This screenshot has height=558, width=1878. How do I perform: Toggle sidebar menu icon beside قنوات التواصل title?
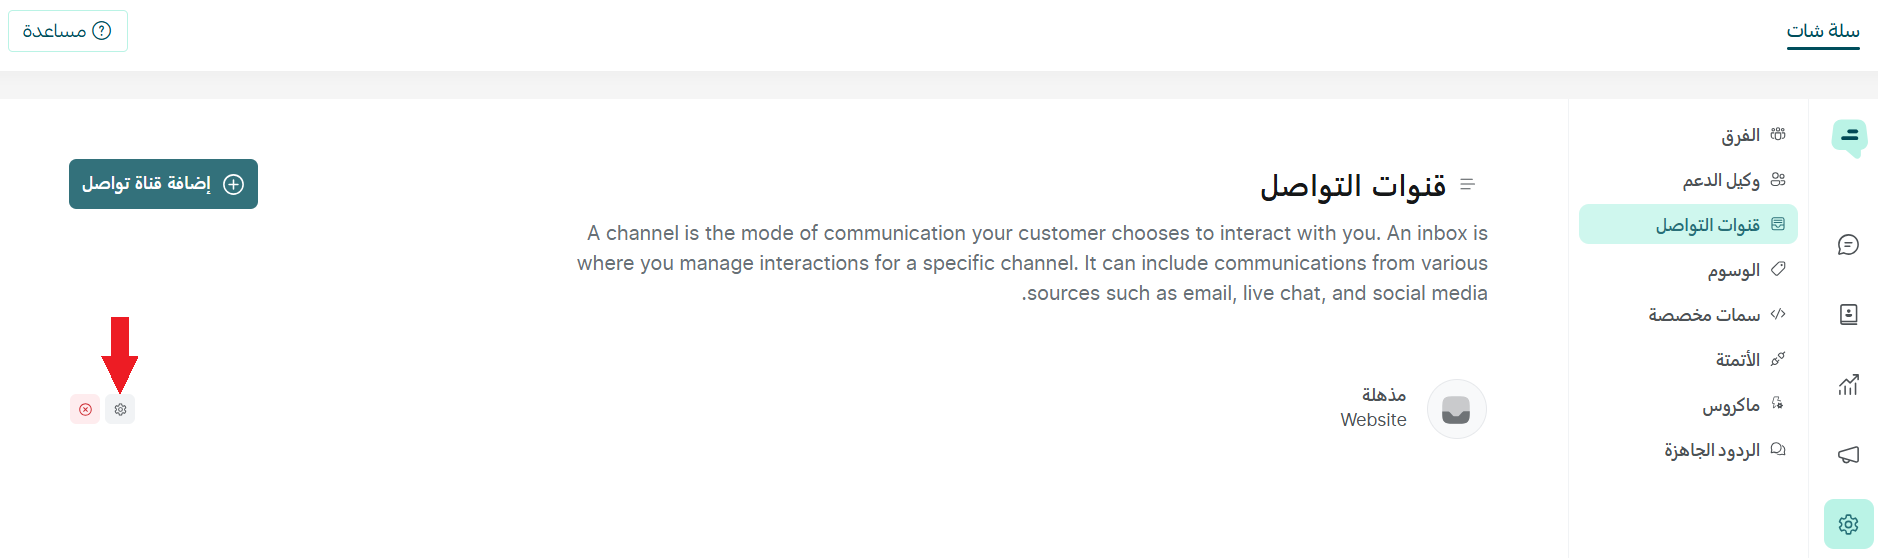tap(1467, 184)
